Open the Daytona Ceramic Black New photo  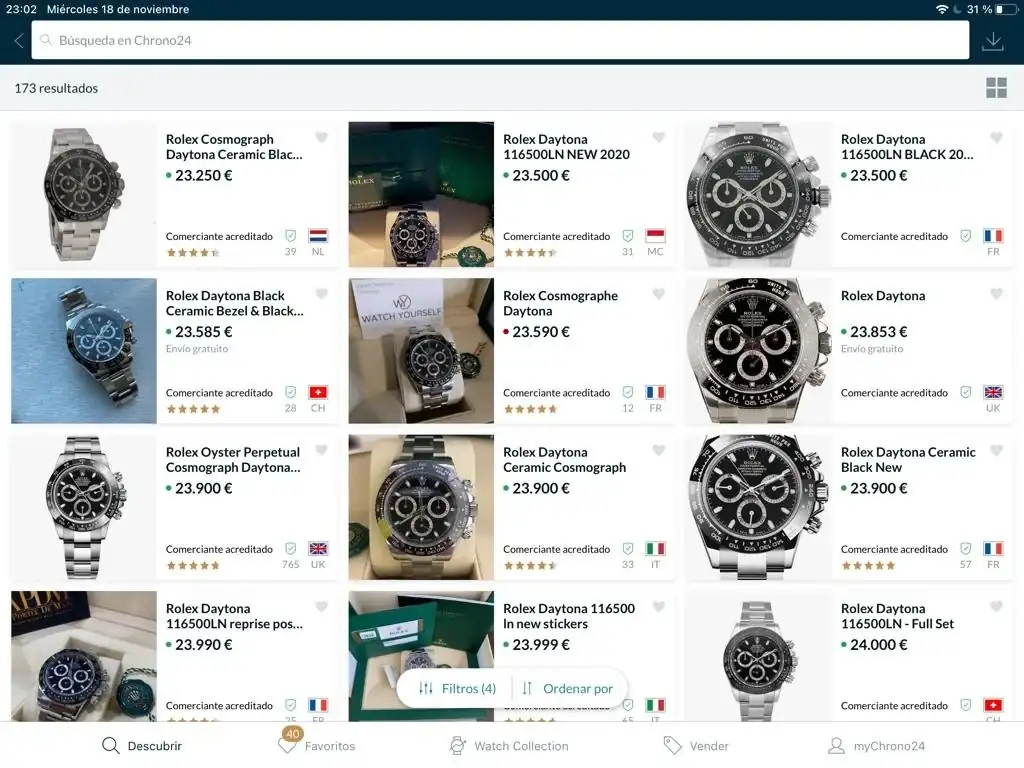pyautogui.click(x=759, y=507)
